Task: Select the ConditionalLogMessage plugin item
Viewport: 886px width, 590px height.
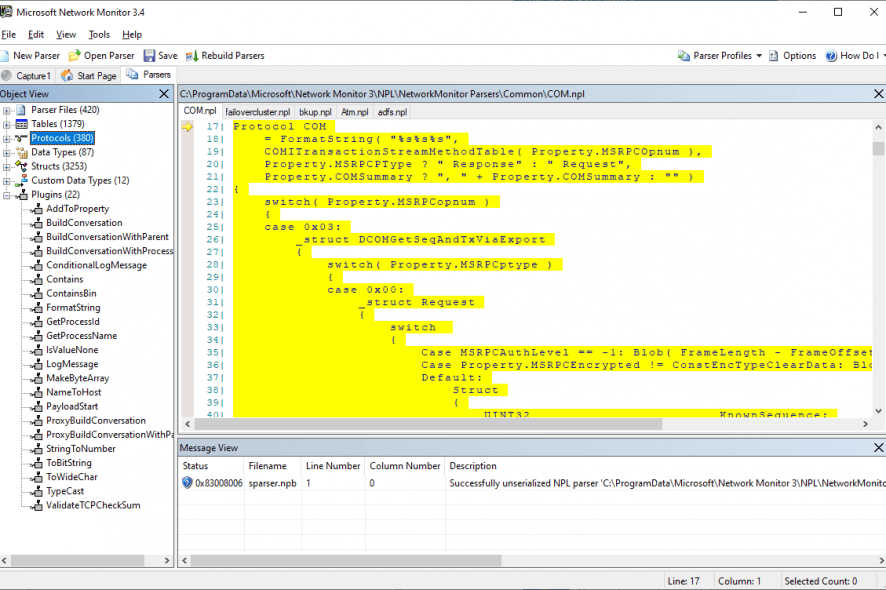Action: (x=96, y=265)
